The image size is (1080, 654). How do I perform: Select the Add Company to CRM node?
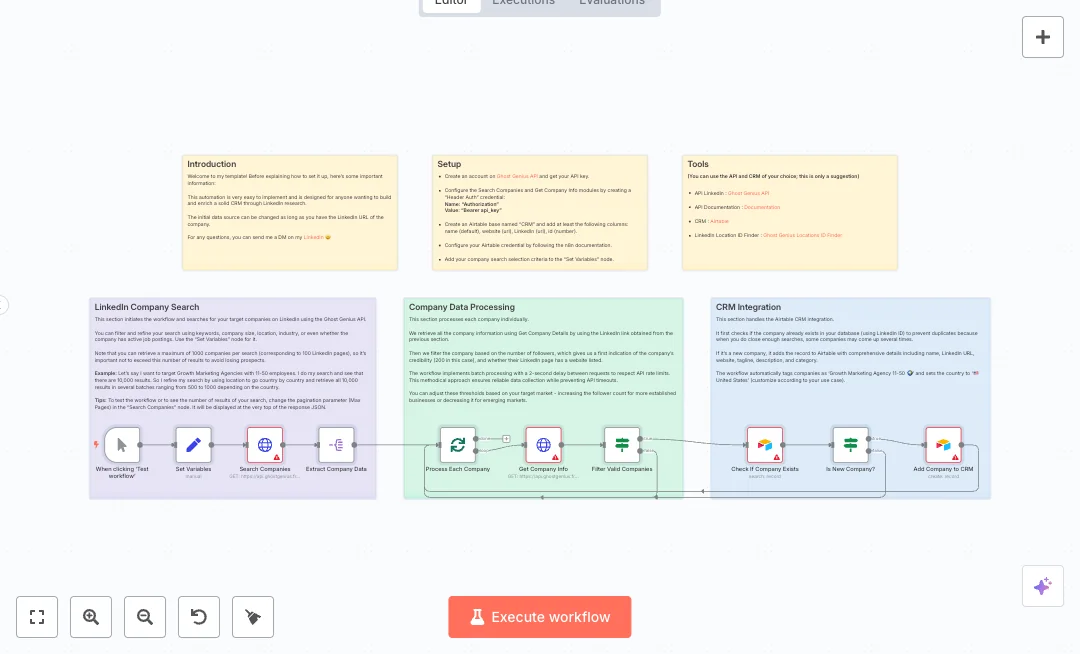pos(943,445)
